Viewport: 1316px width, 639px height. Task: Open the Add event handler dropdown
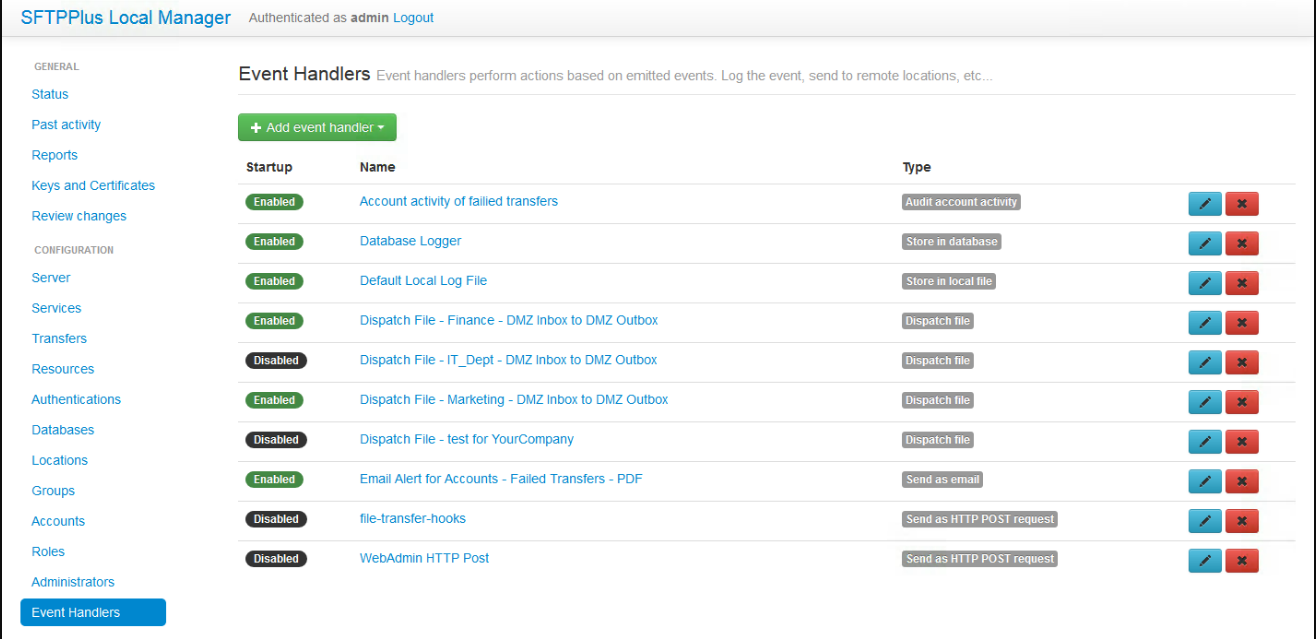317,128
